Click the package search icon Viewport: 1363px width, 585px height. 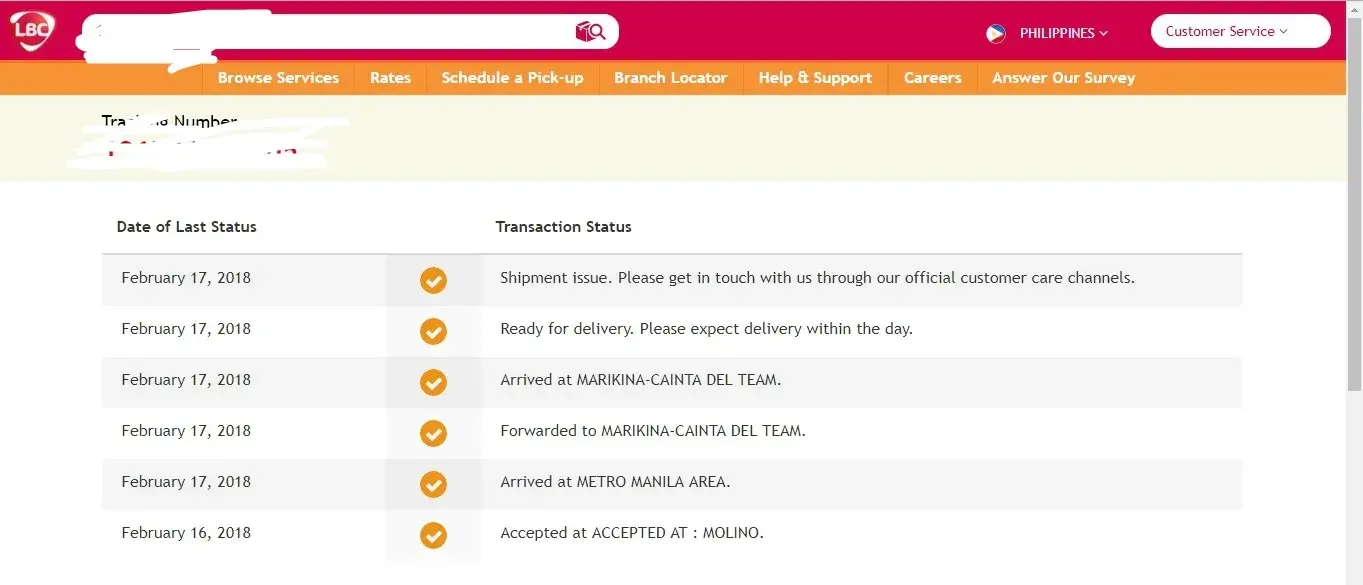[590, 32]
